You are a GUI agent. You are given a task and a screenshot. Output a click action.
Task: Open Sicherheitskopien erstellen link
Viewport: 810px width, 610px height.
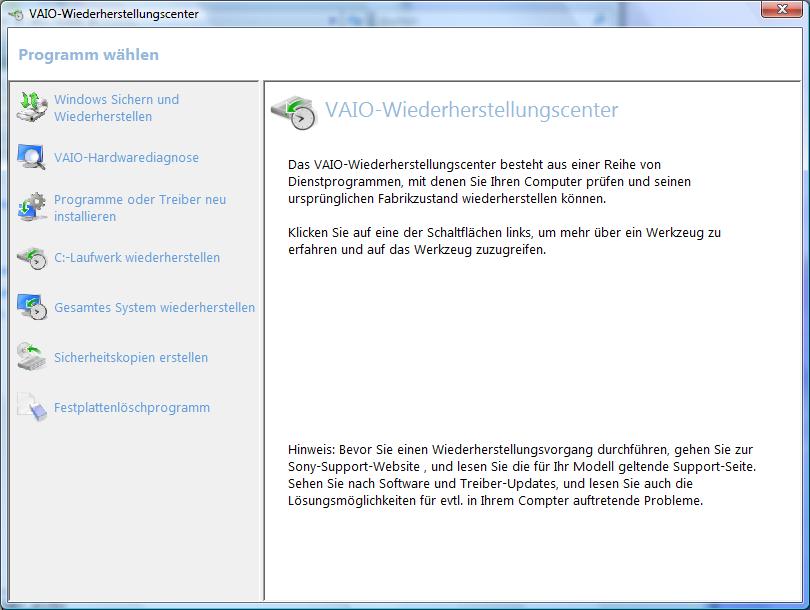tap(131, 357)
